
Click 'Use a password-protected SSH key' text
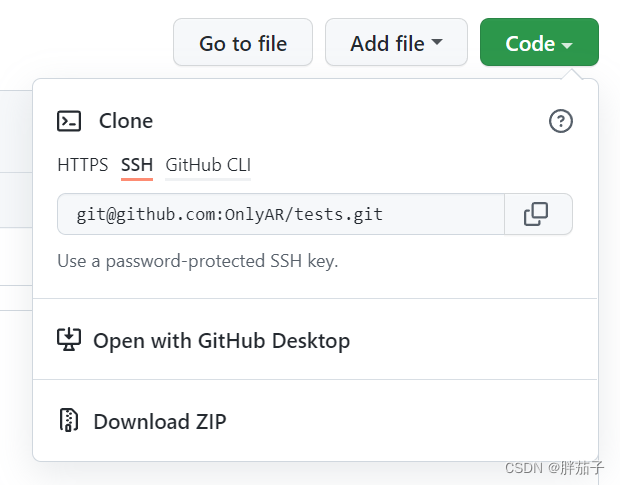pos(198,261)
